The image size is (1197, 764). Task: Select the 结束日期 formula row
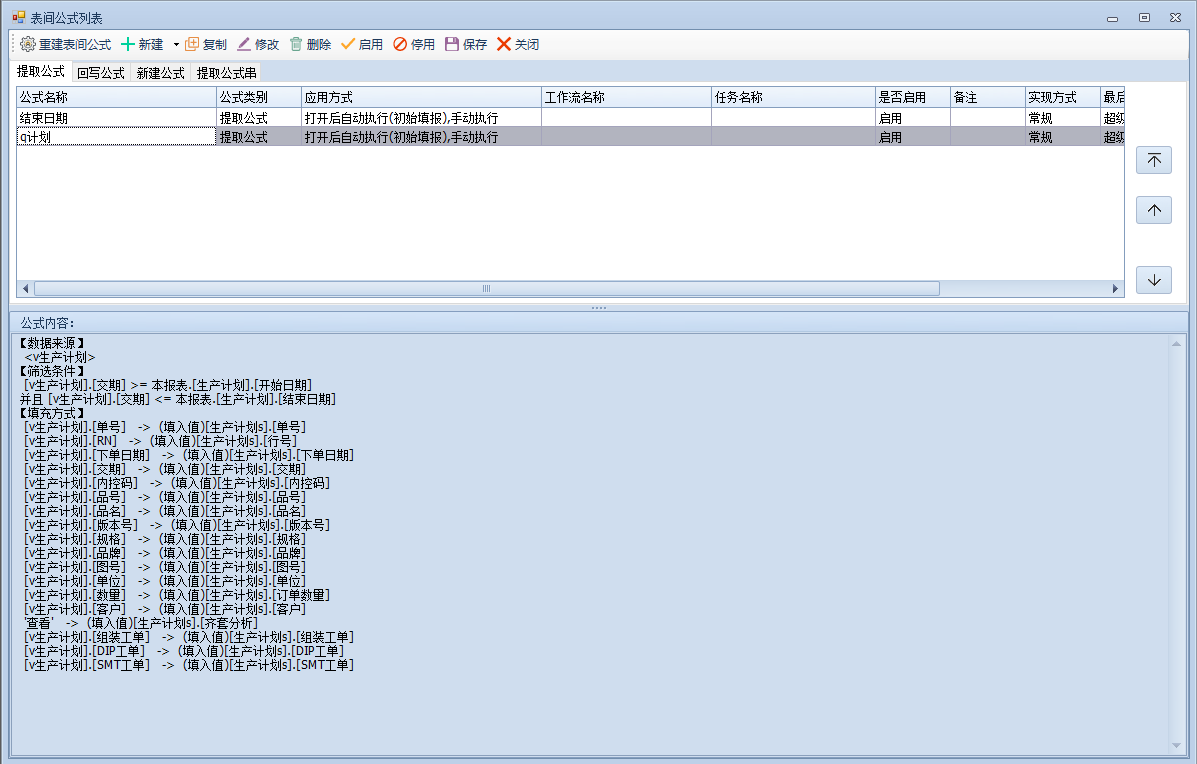115,118
